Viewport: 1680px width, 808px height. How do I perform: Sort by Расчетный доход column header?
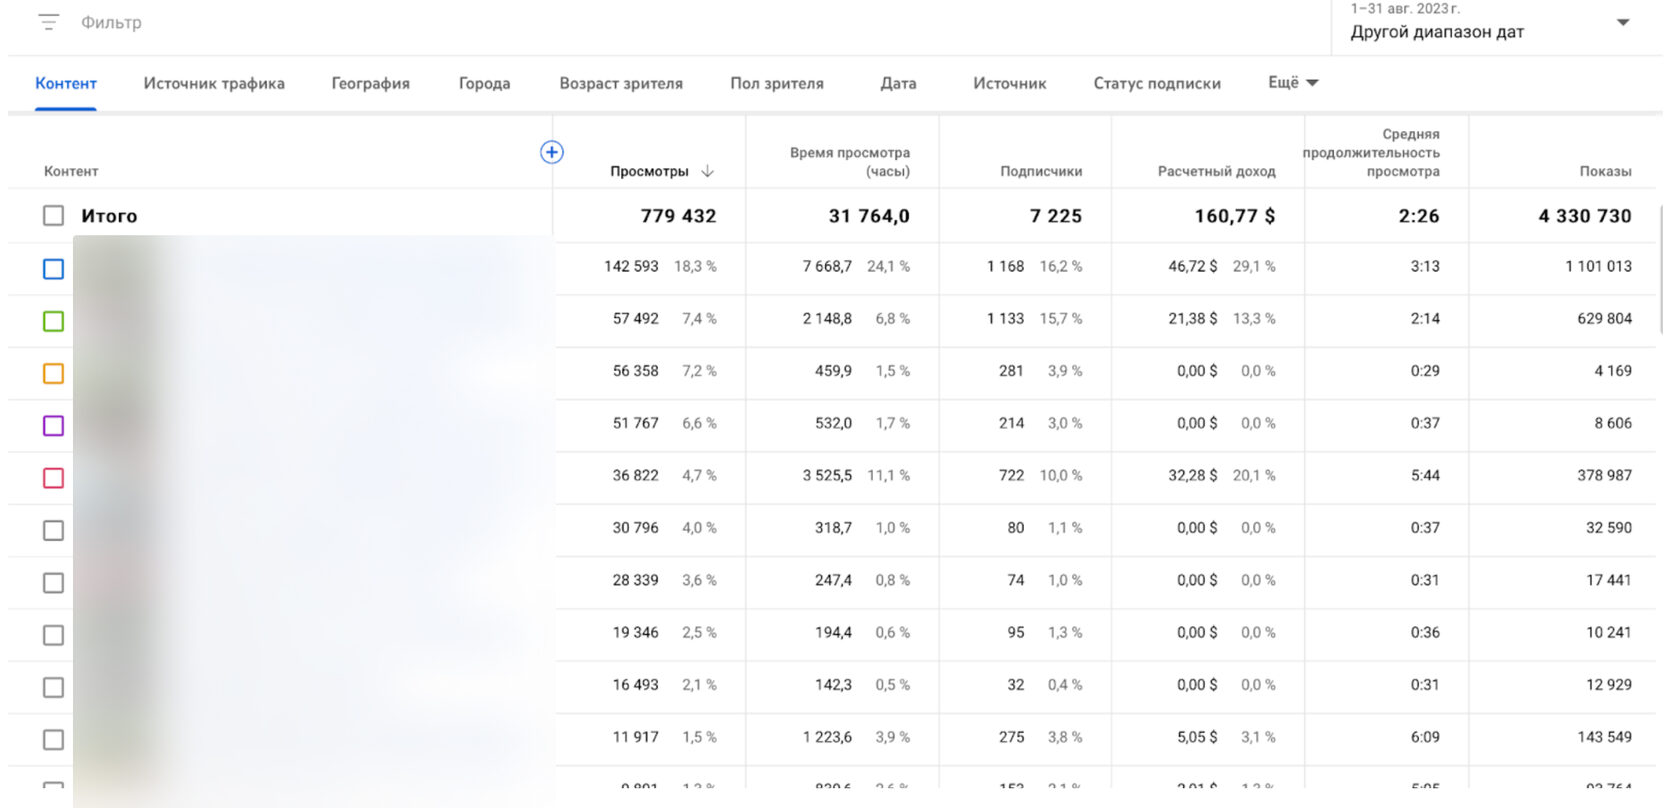click(x=1217, y=171)
